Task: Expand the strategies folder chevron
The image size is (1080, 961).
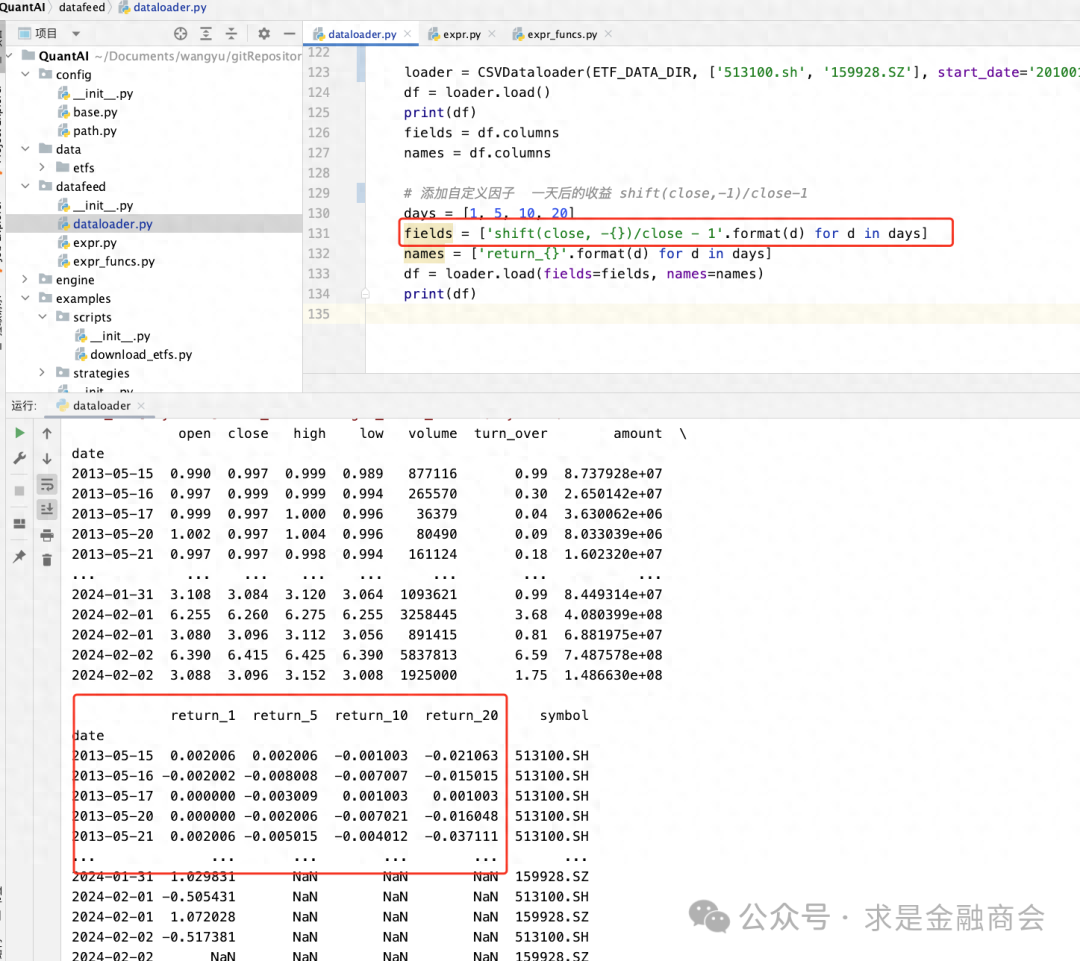Action: point(43,372)
